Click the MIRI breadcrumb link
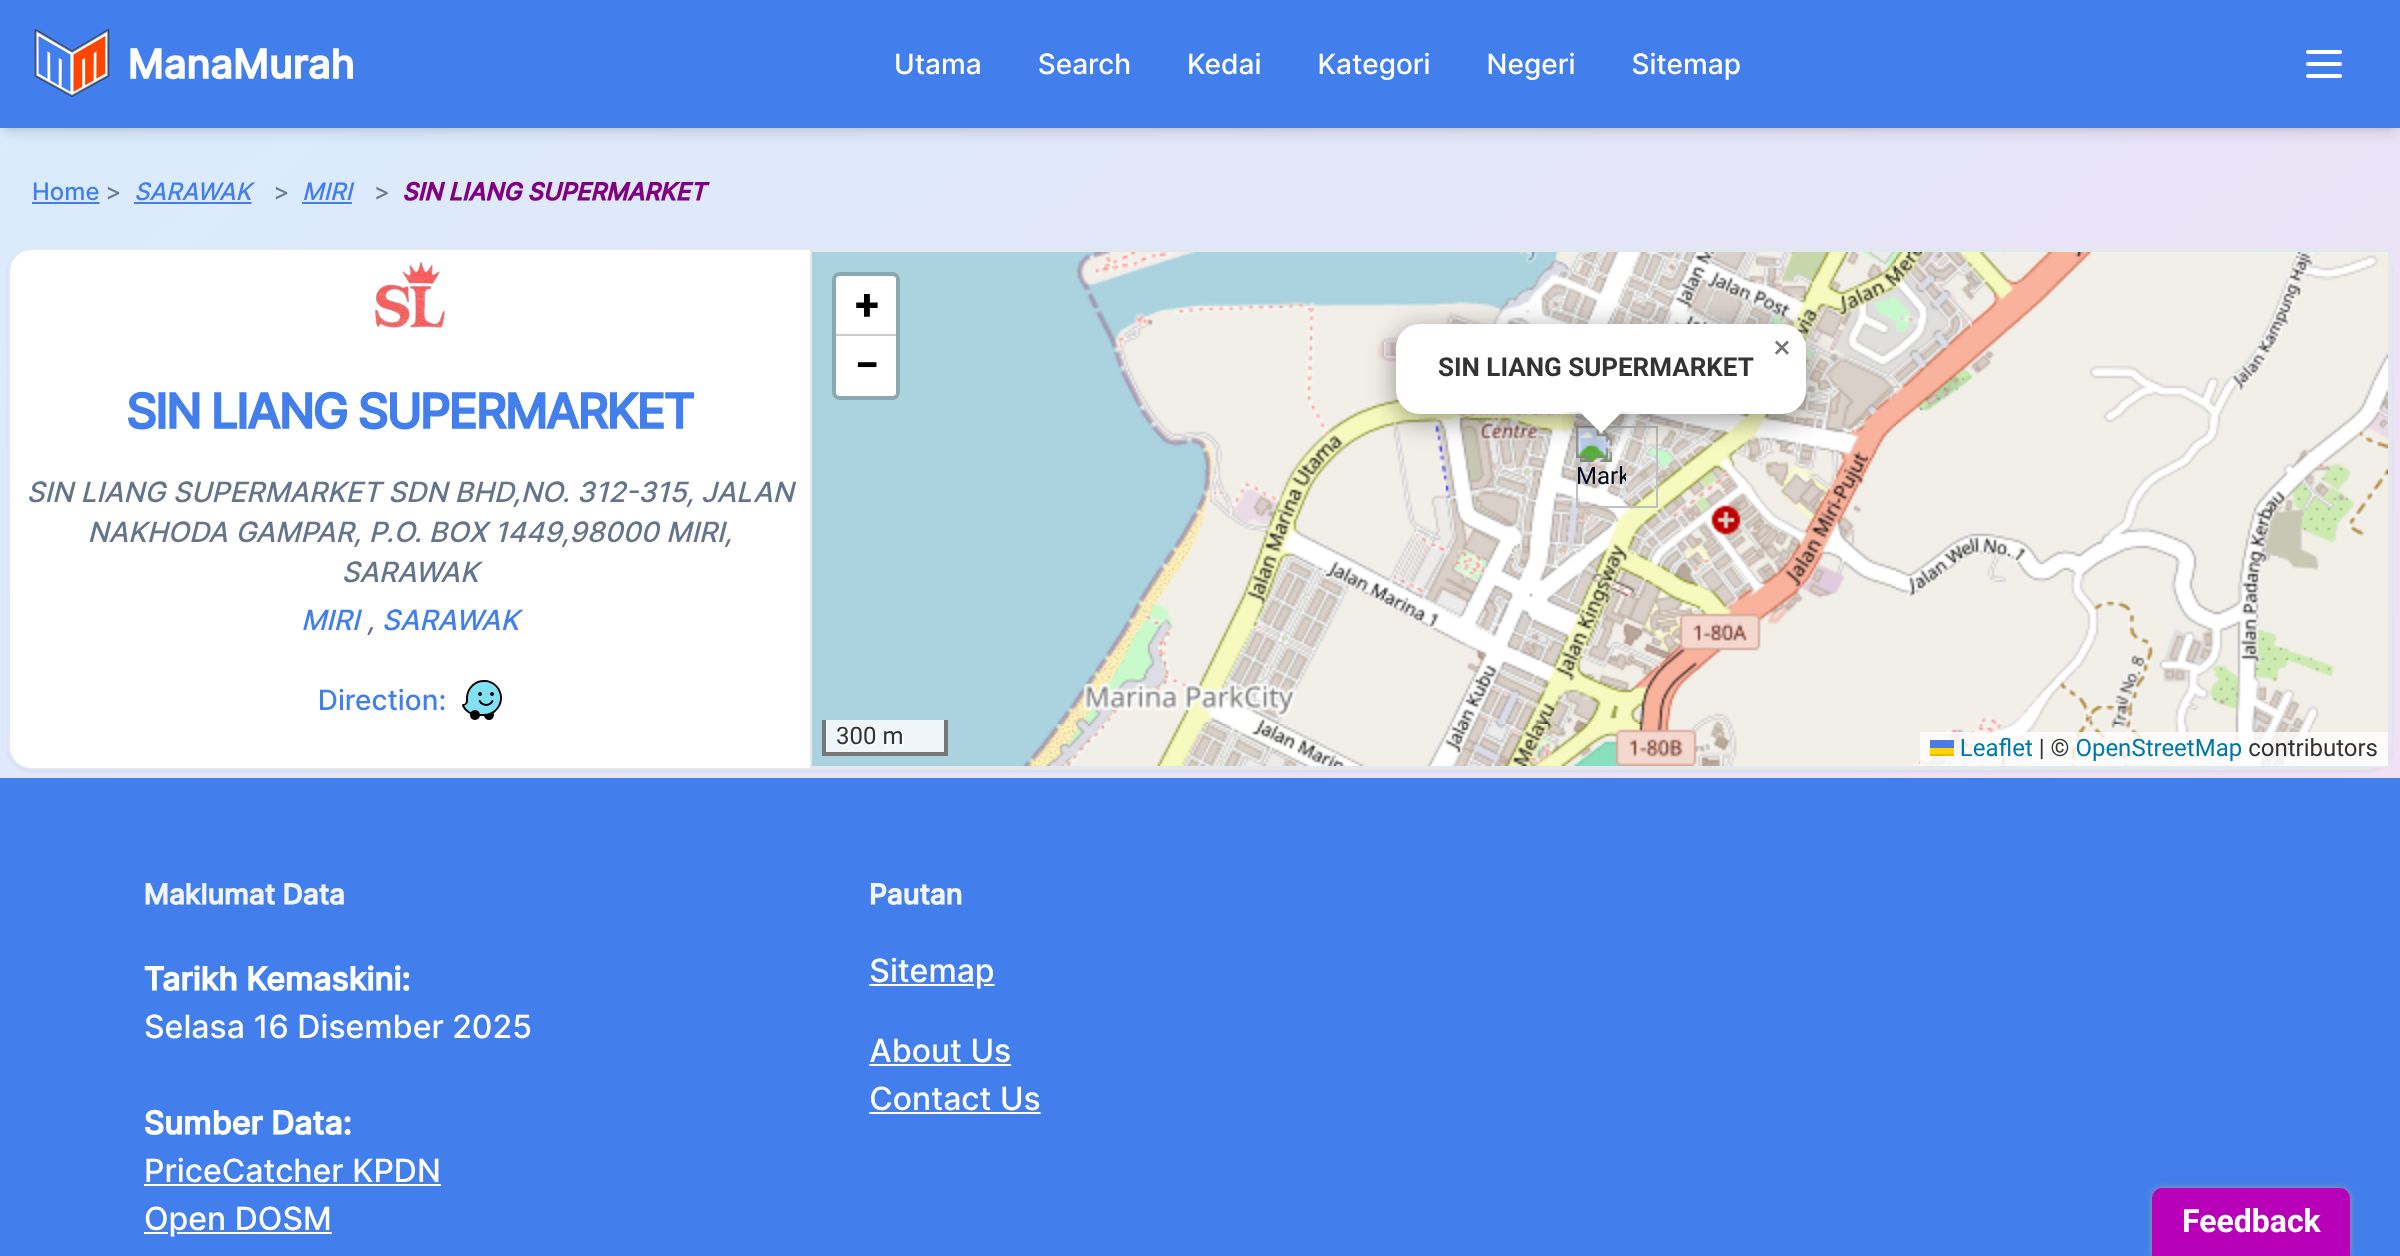 pyautogui.click(x=328, y=191)
